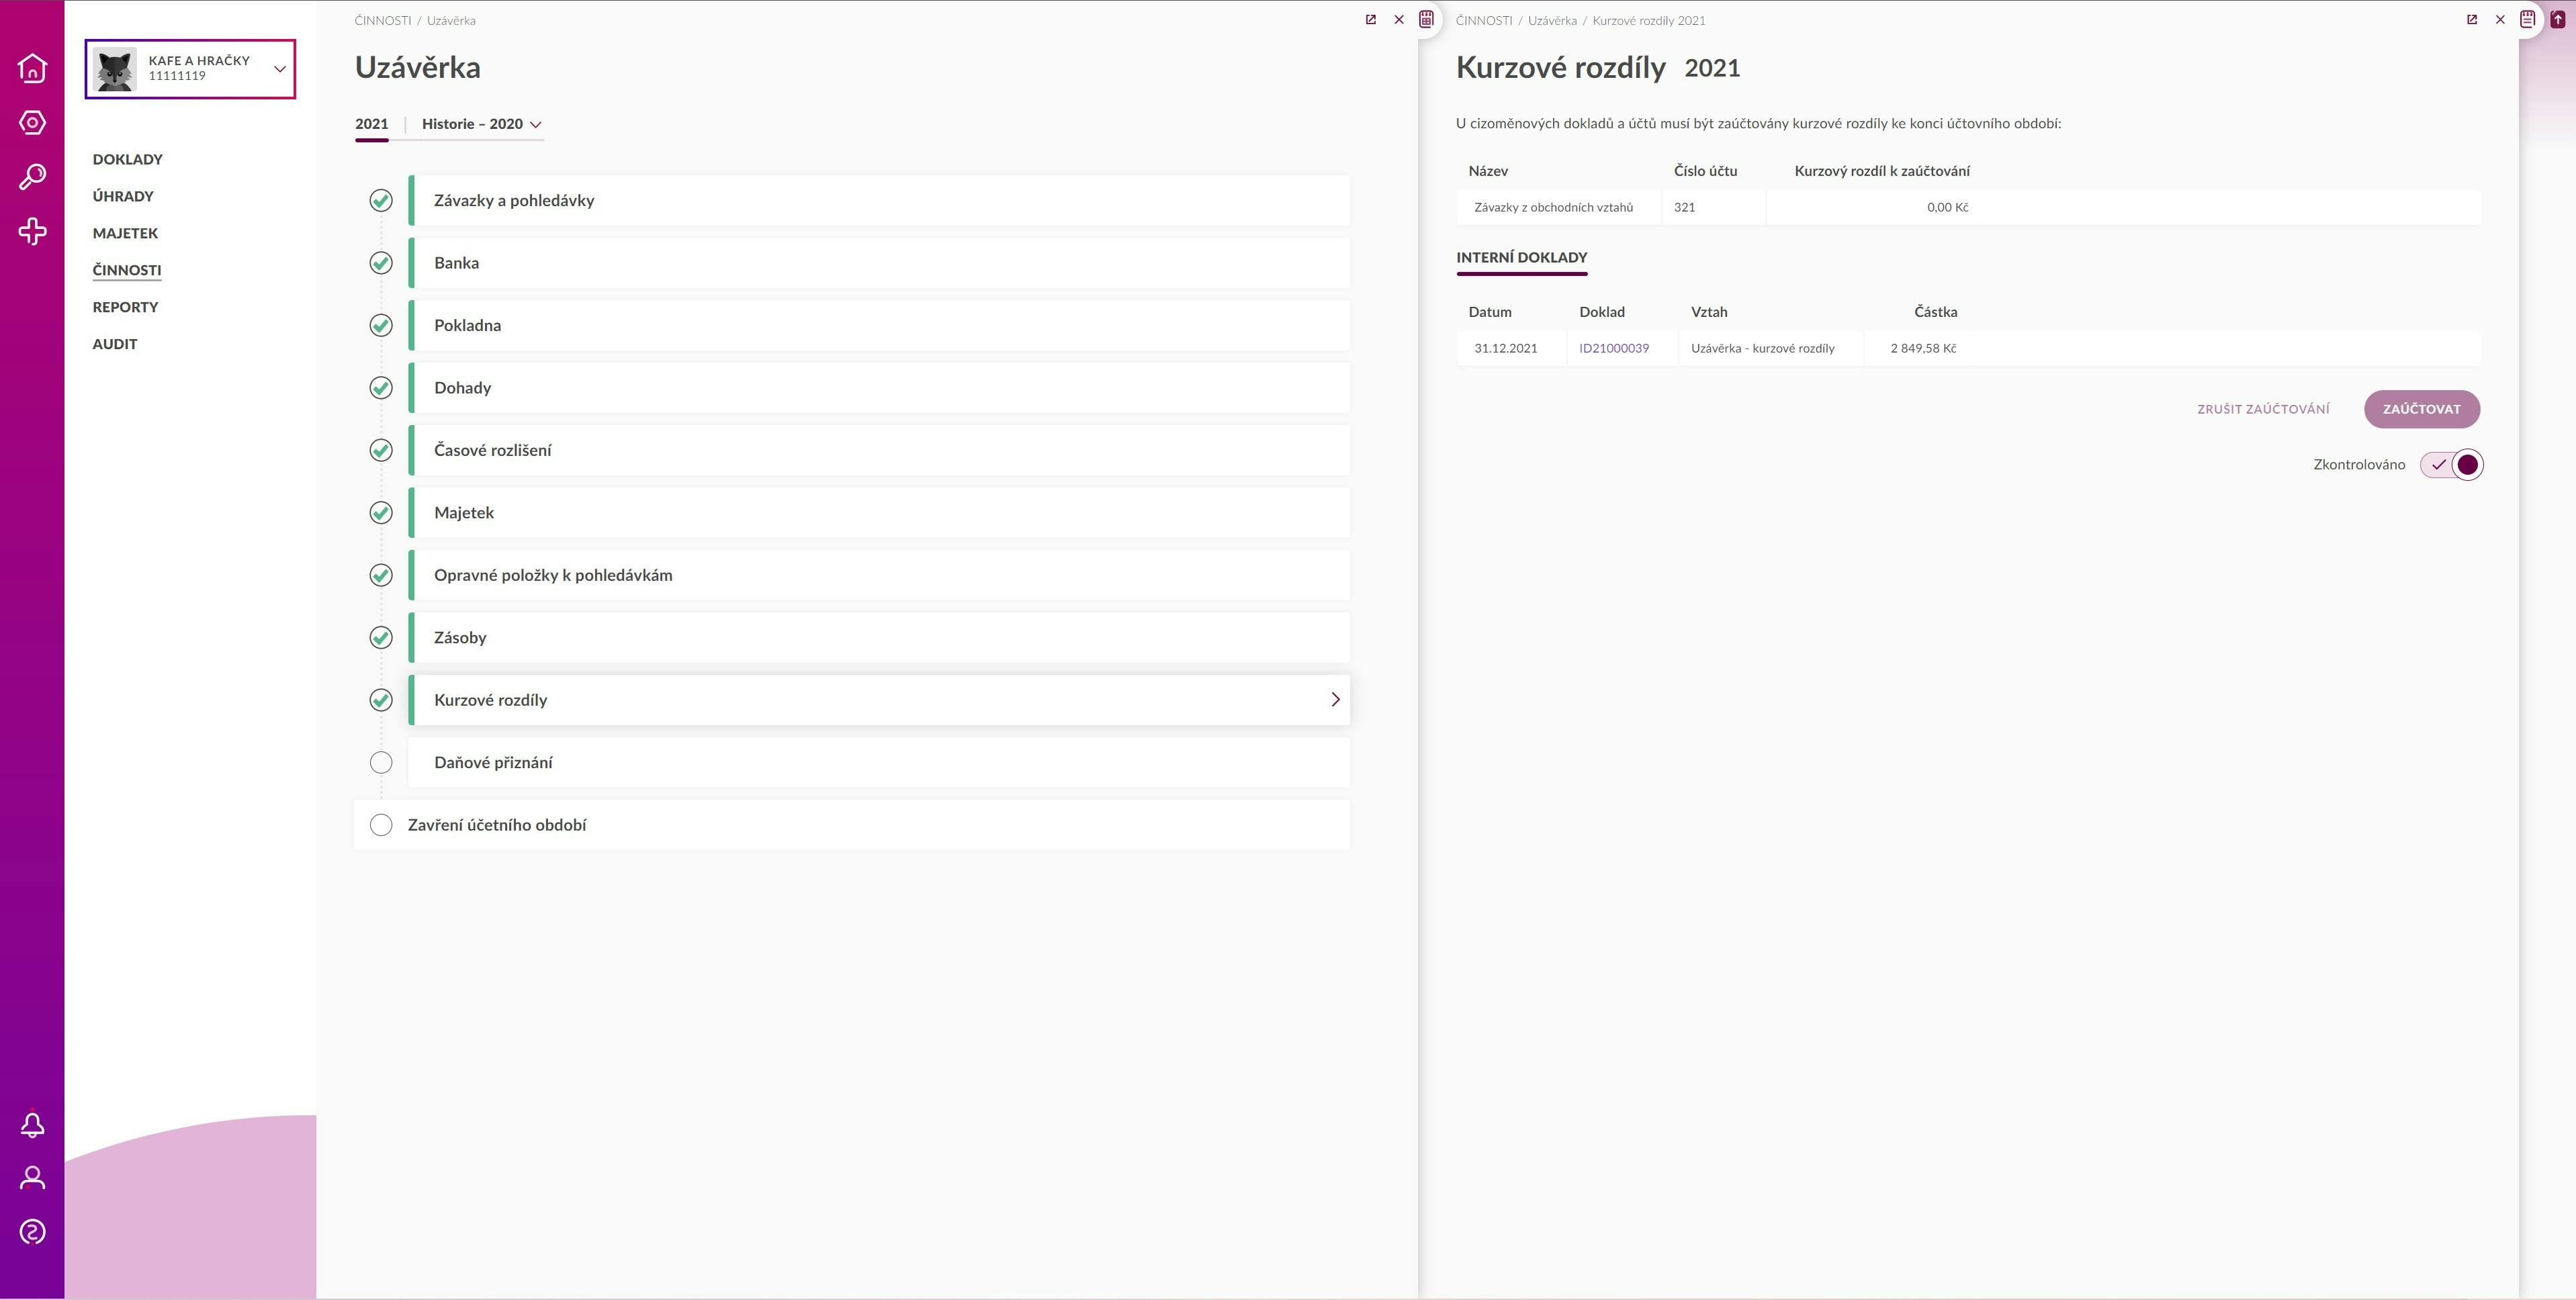The width and height of the screenshot is (2576, 1300).
Task: Mark Daňové přiznání circle as done
Action: coord(381,763)
